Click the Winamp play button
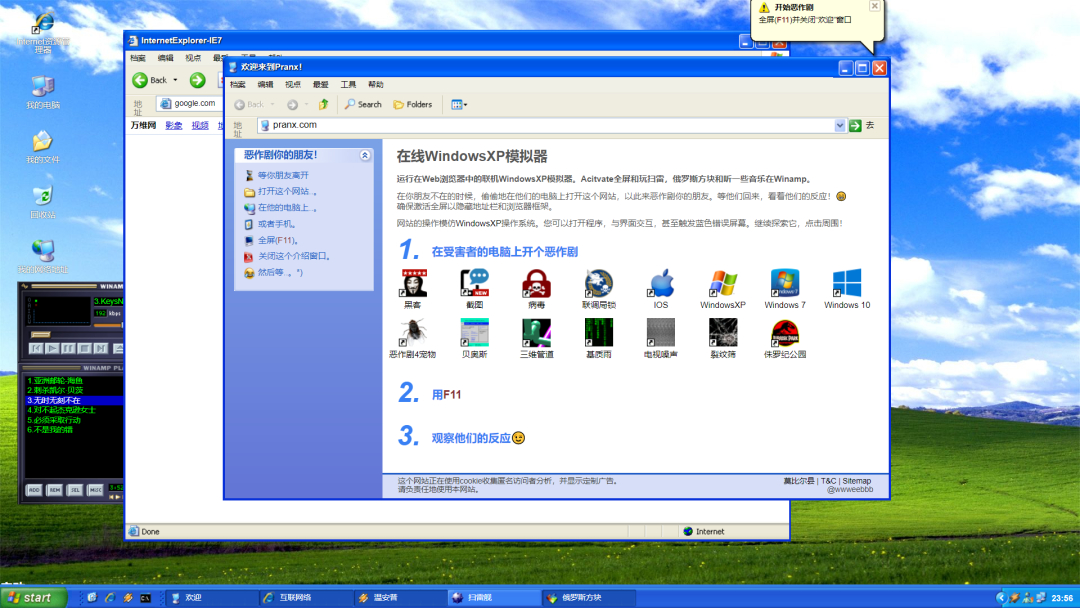The image size is (1080, 608). coord(52,349)
